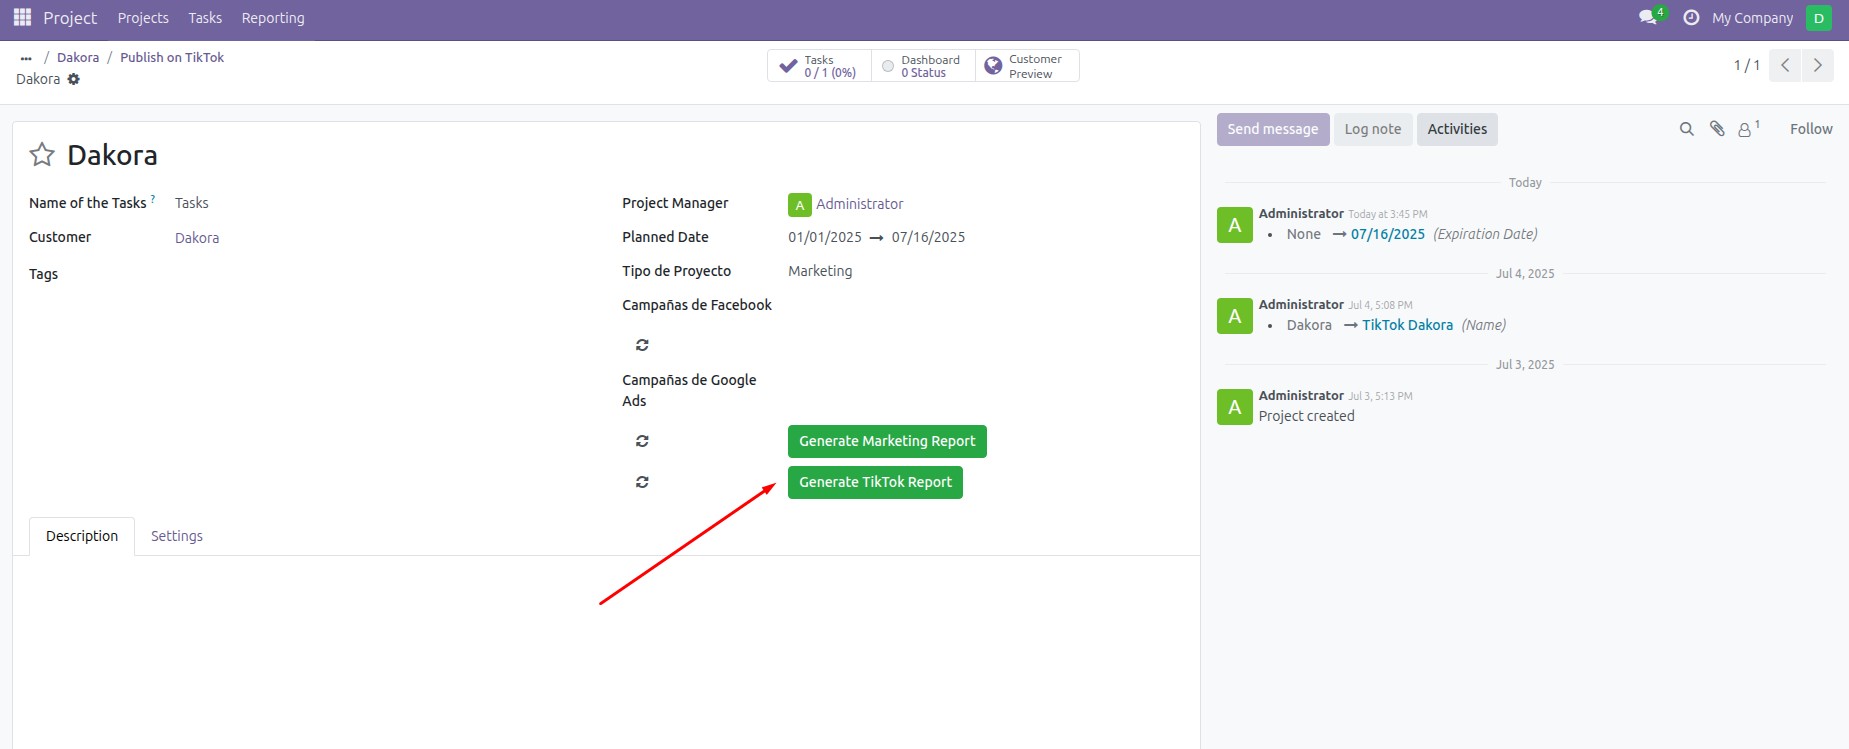Go to the previous record arrow
The image size is (1849, 749).
coord(1785,65)
